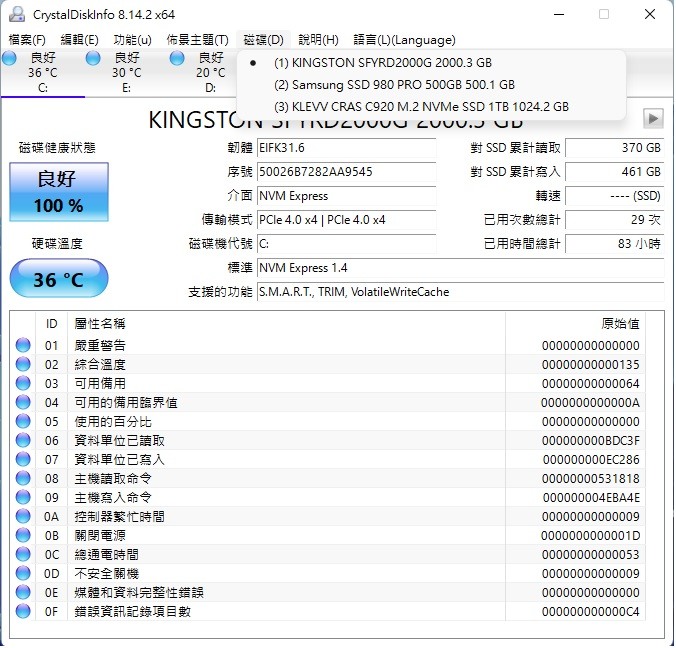
Task: Click the firmware field EIFK31.6
Action: (x=346, y=148)
